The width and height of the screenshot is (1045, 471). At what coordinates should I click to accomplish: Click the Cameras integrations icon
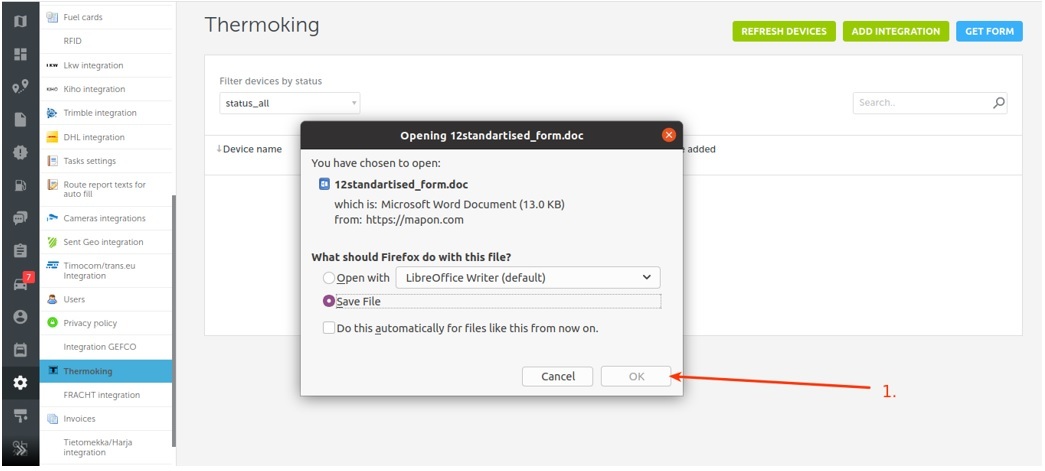52,218
